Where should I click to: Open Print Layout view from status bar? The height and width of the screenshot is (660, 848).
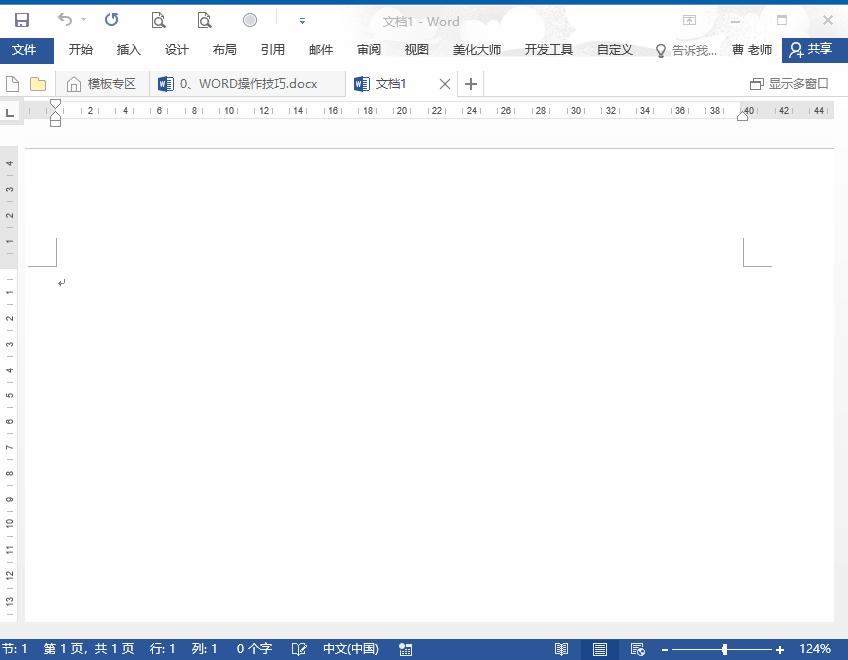(x=598, y=648)
